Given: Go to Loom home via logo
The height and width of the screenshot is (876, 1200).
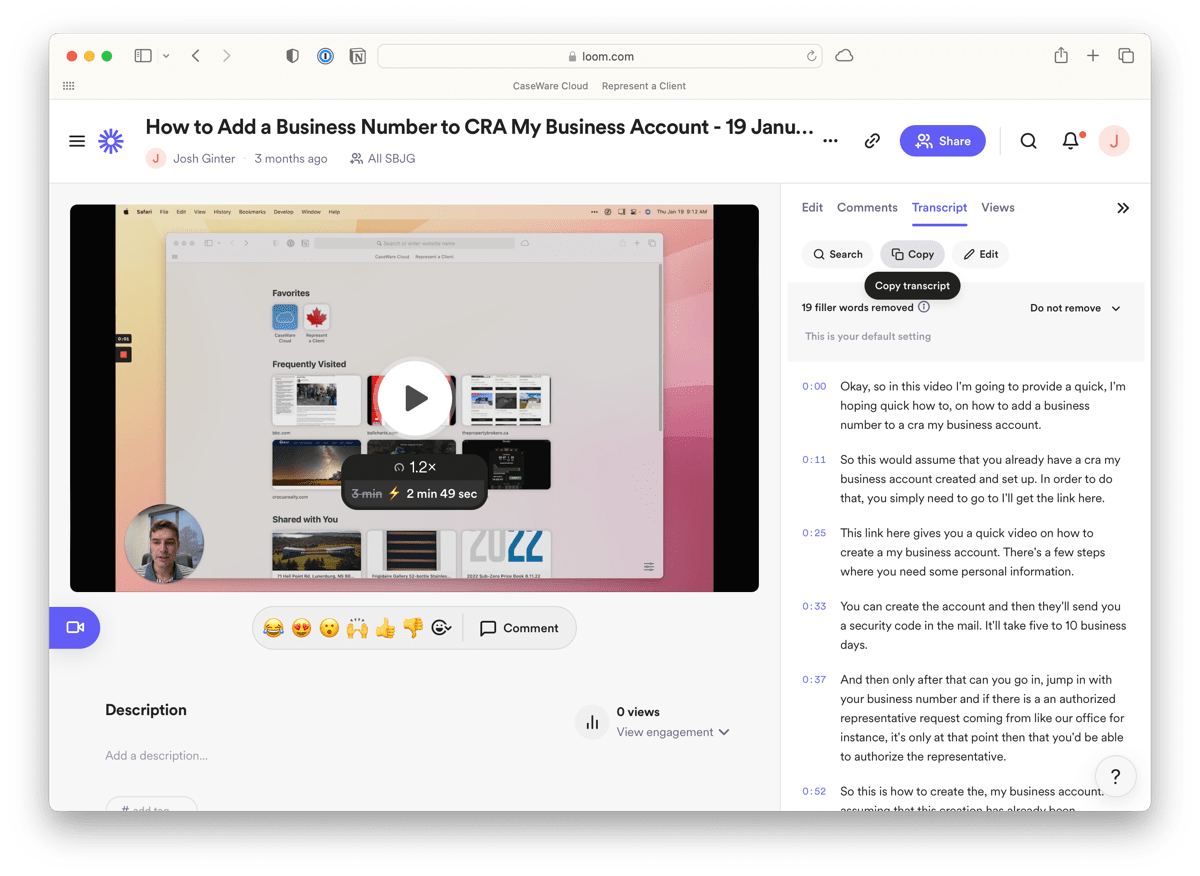Looking at the screenshot, I should [111, 141].
